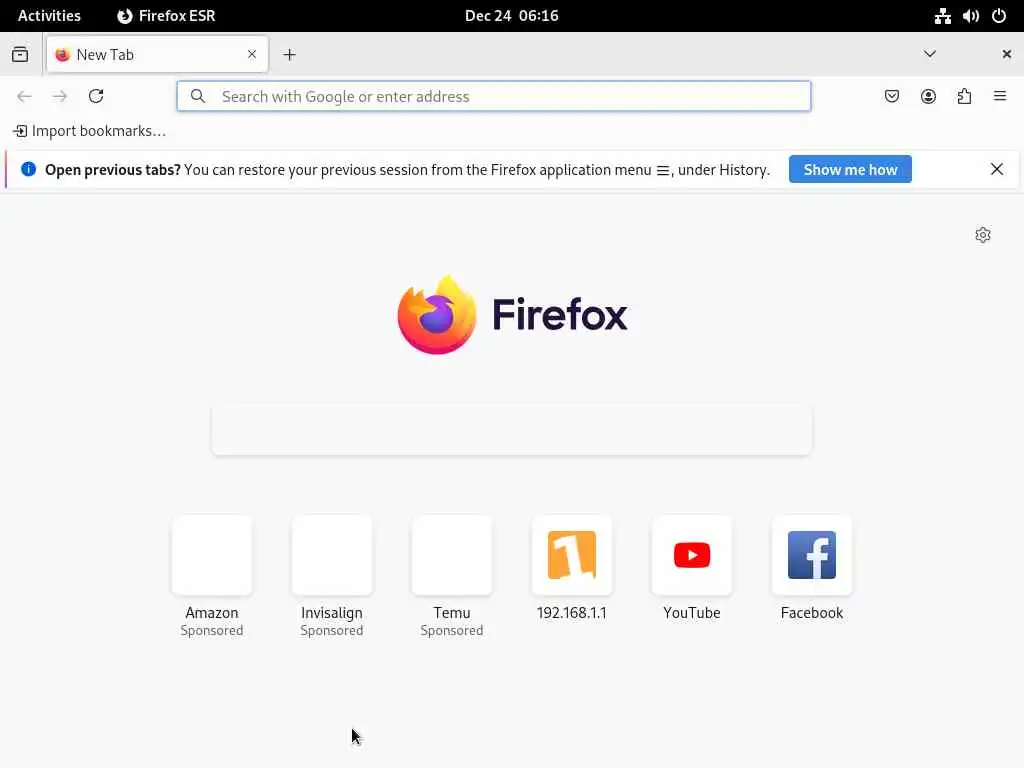The height and width of the screenshot is (768, 1024).
Task: Click the search magnifier icon in address bar
Action: [x=198, y=97]
